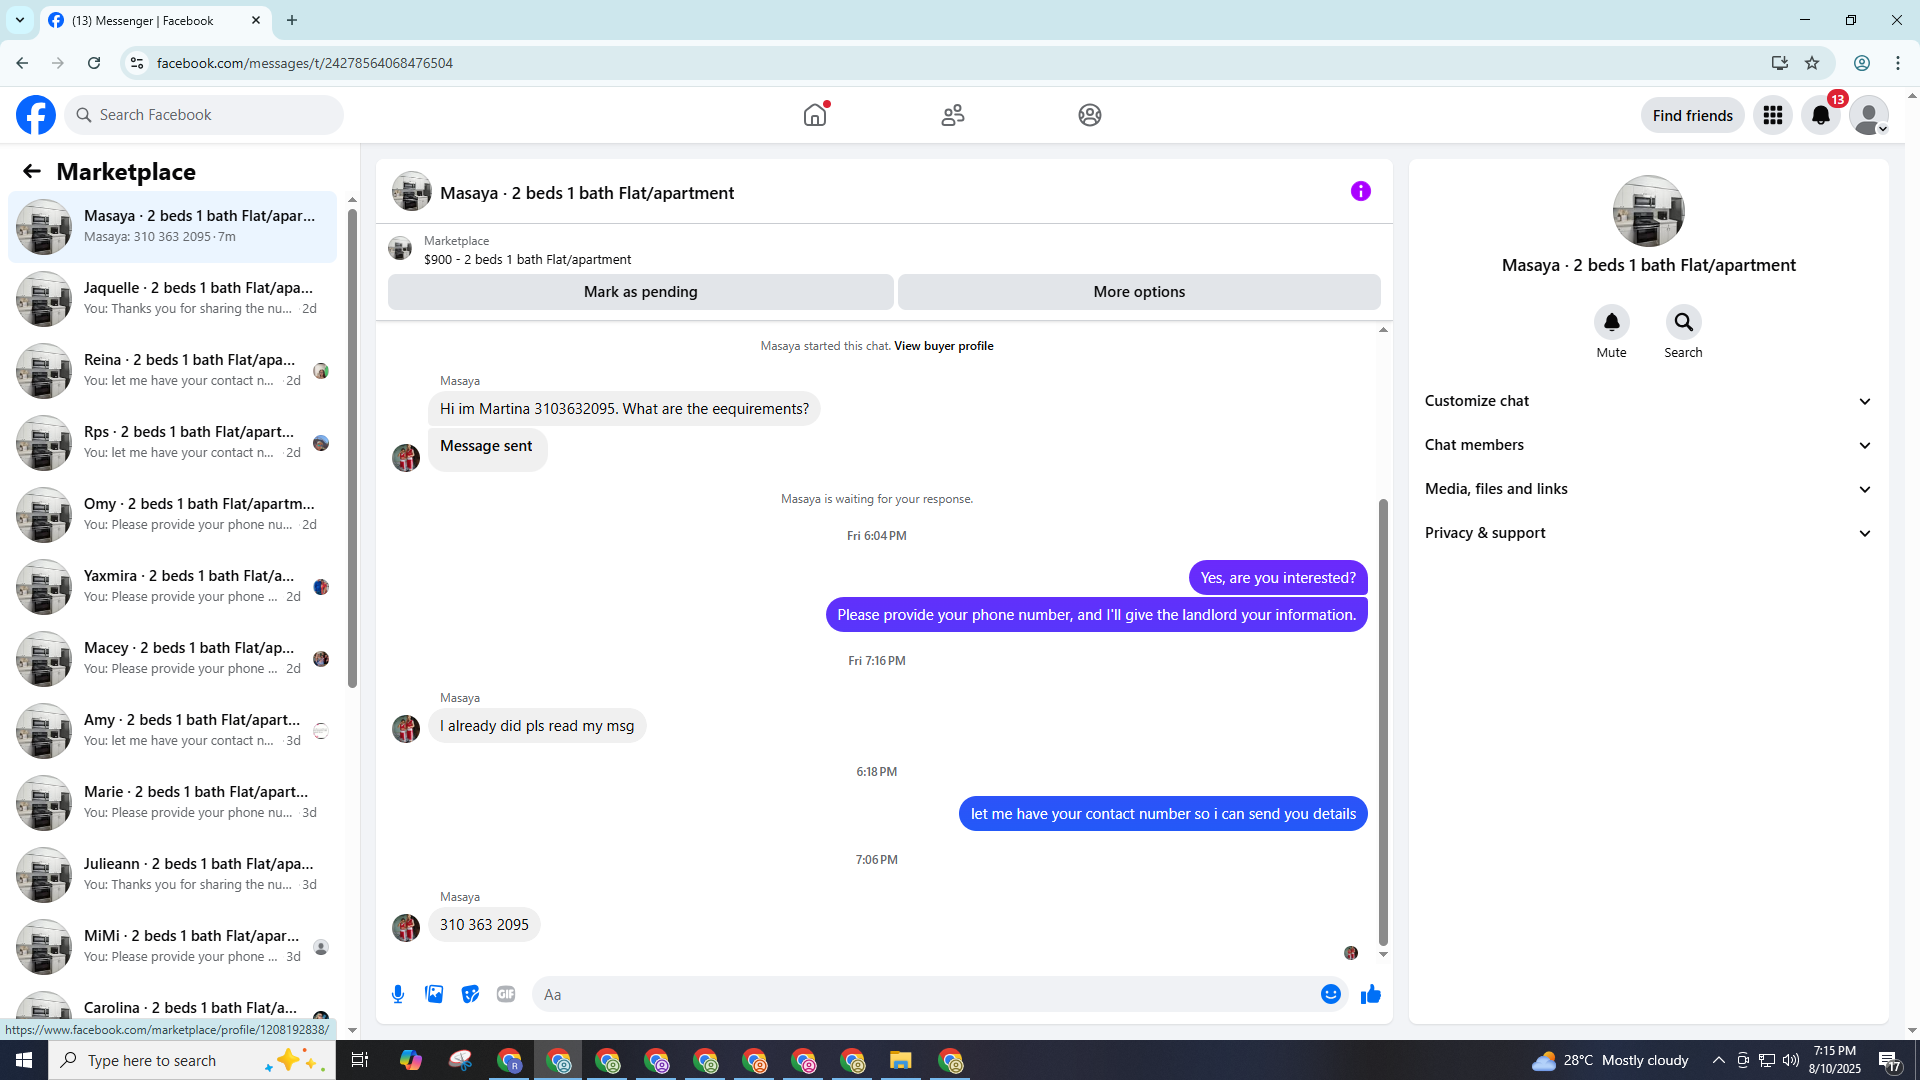Open the View buyer profile link

click(x=943, y=346)
